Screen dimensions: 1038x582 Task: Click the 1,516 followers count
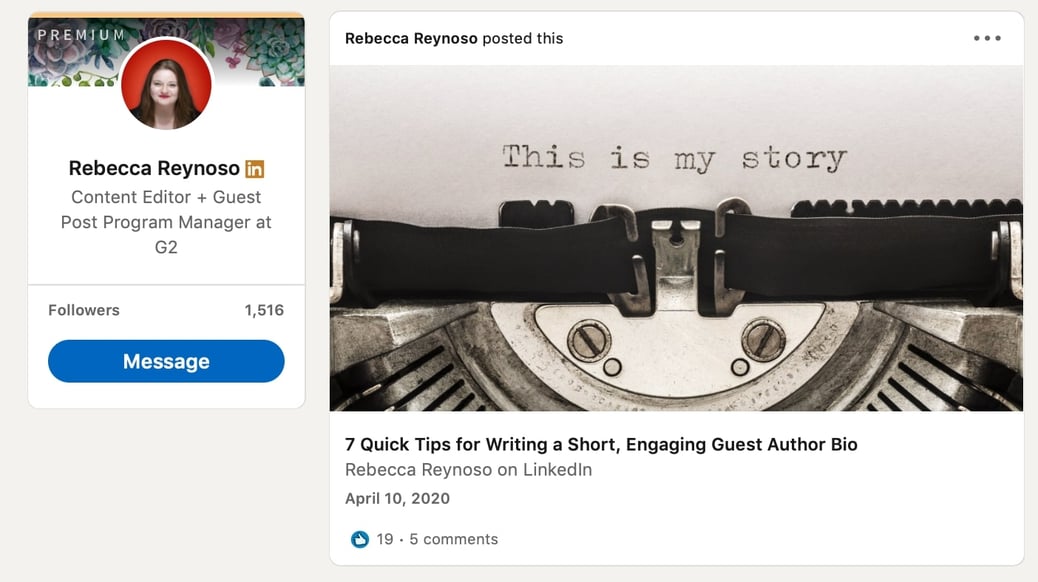(266, 310)
